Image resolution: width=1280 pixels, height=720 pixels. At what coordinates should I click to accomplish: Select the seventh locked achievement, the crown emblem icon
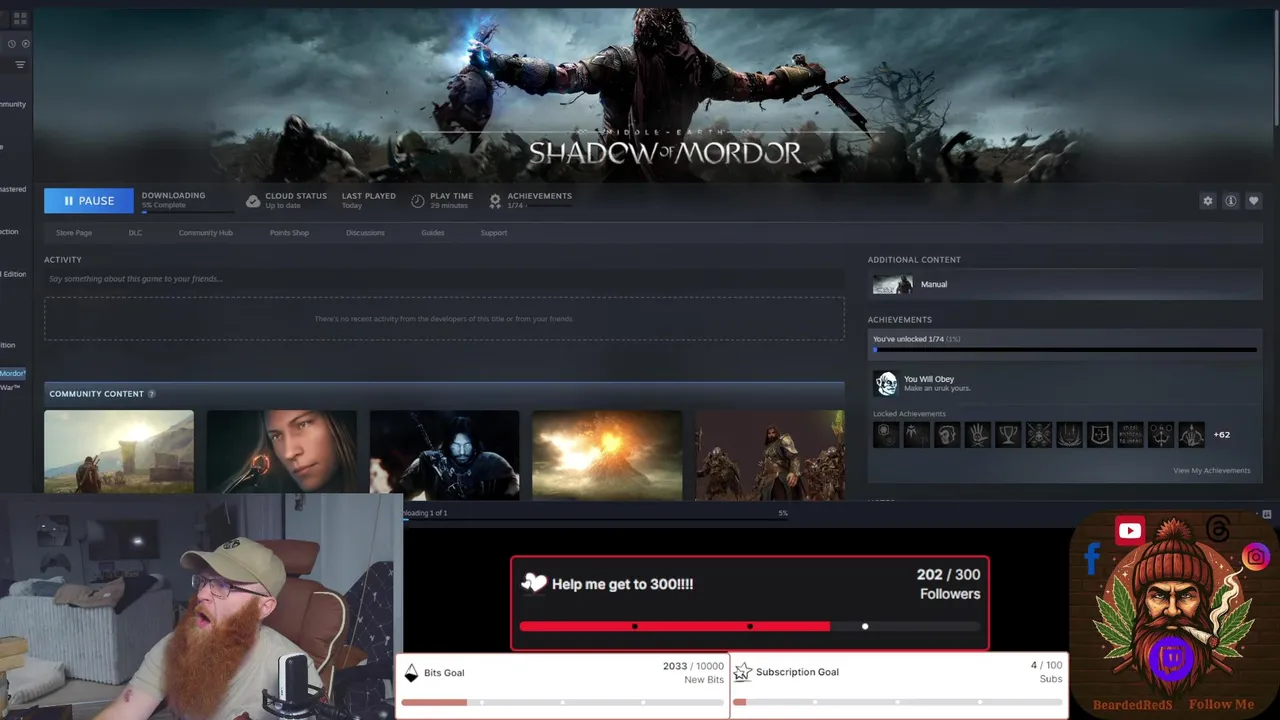[1069, 435]
